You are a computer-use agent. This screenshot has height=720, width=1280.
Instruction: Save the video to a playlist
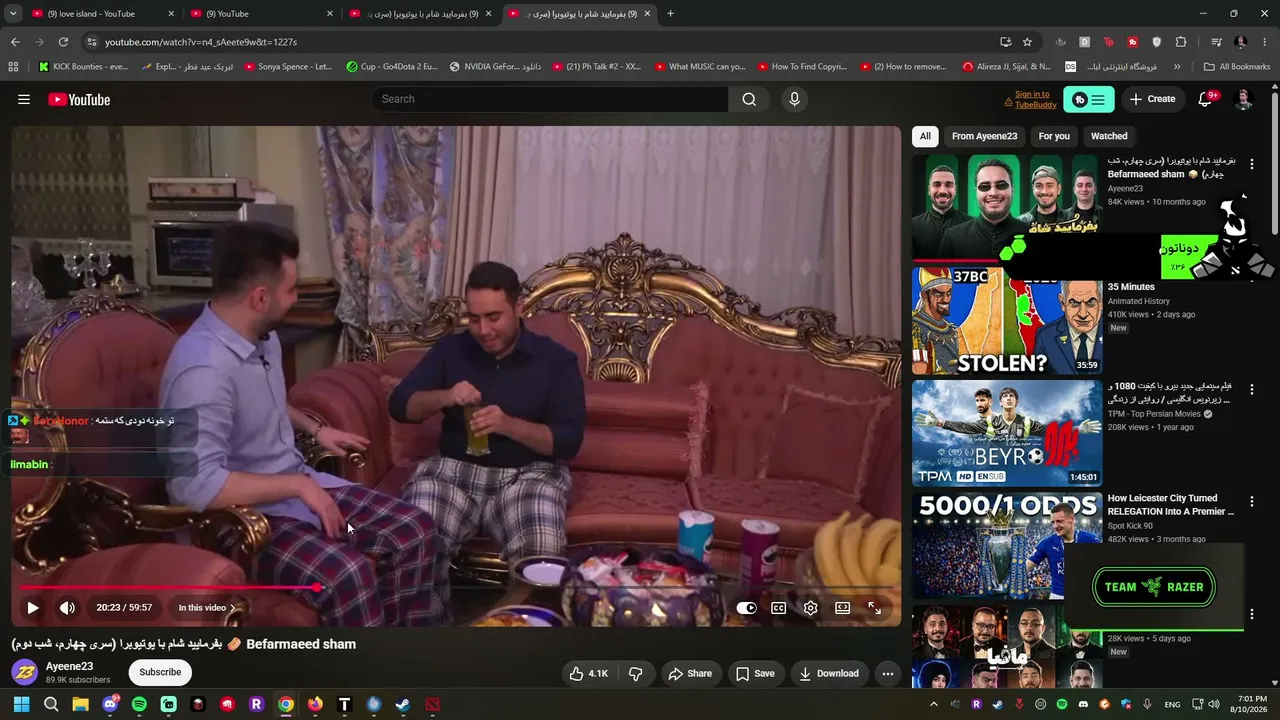click(755, 674)
